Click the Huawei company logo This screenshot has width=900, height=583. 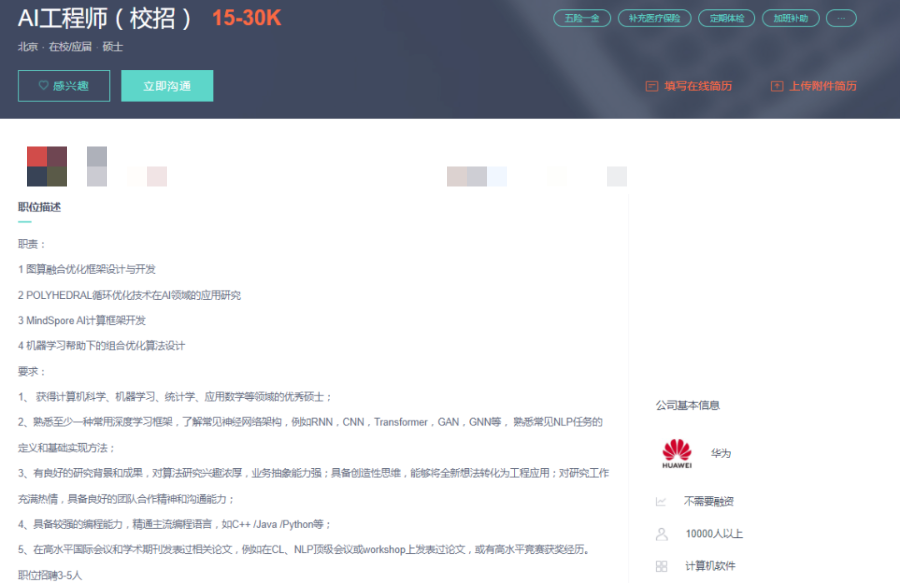tap(677, 454)
